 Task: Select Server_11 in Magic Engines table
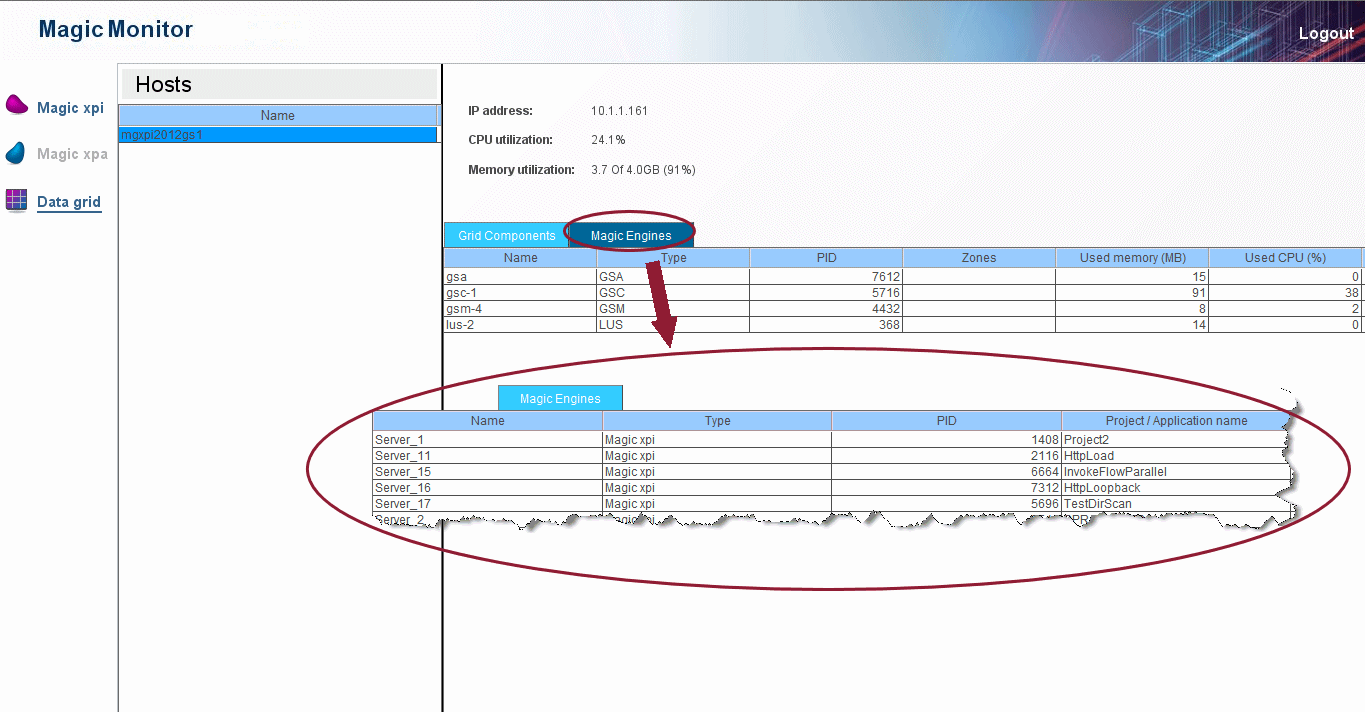[x=487, y=455]
